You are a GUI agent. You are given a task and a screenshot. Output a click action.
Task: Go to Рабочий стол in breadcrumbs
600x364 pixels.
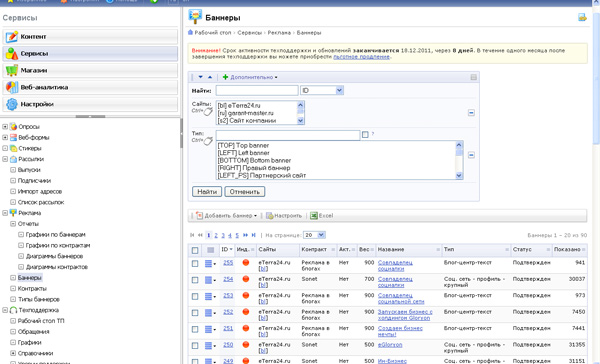[x=213, y=33]
